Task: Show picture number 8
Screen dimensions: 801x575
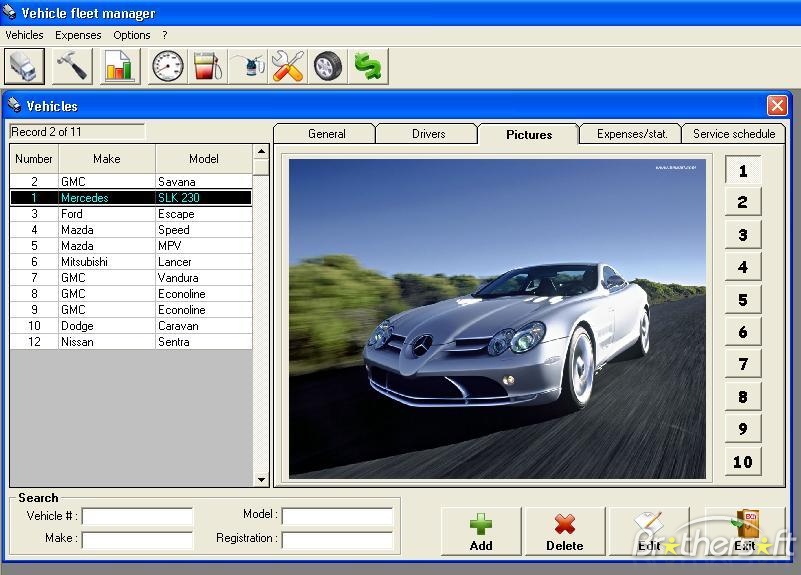Action: (743, 397)
